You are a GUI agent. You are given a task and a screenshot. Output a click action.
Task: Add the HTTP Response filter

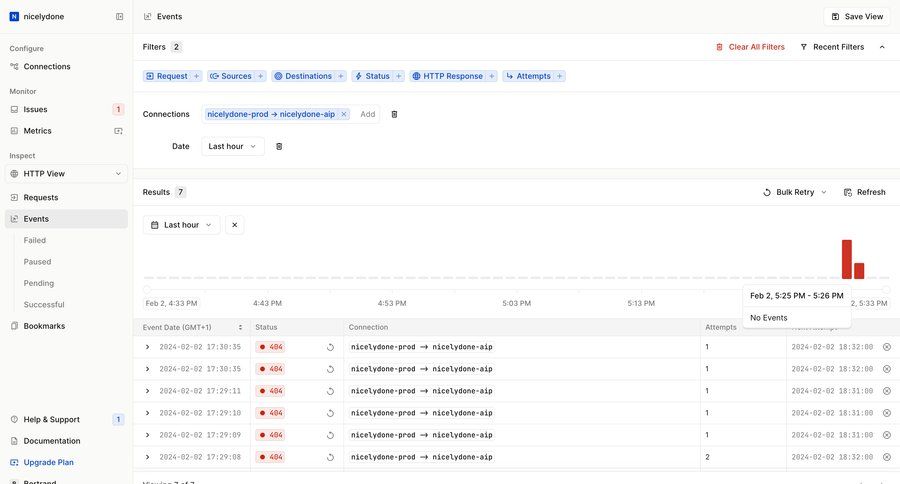[x=453, y=76]
